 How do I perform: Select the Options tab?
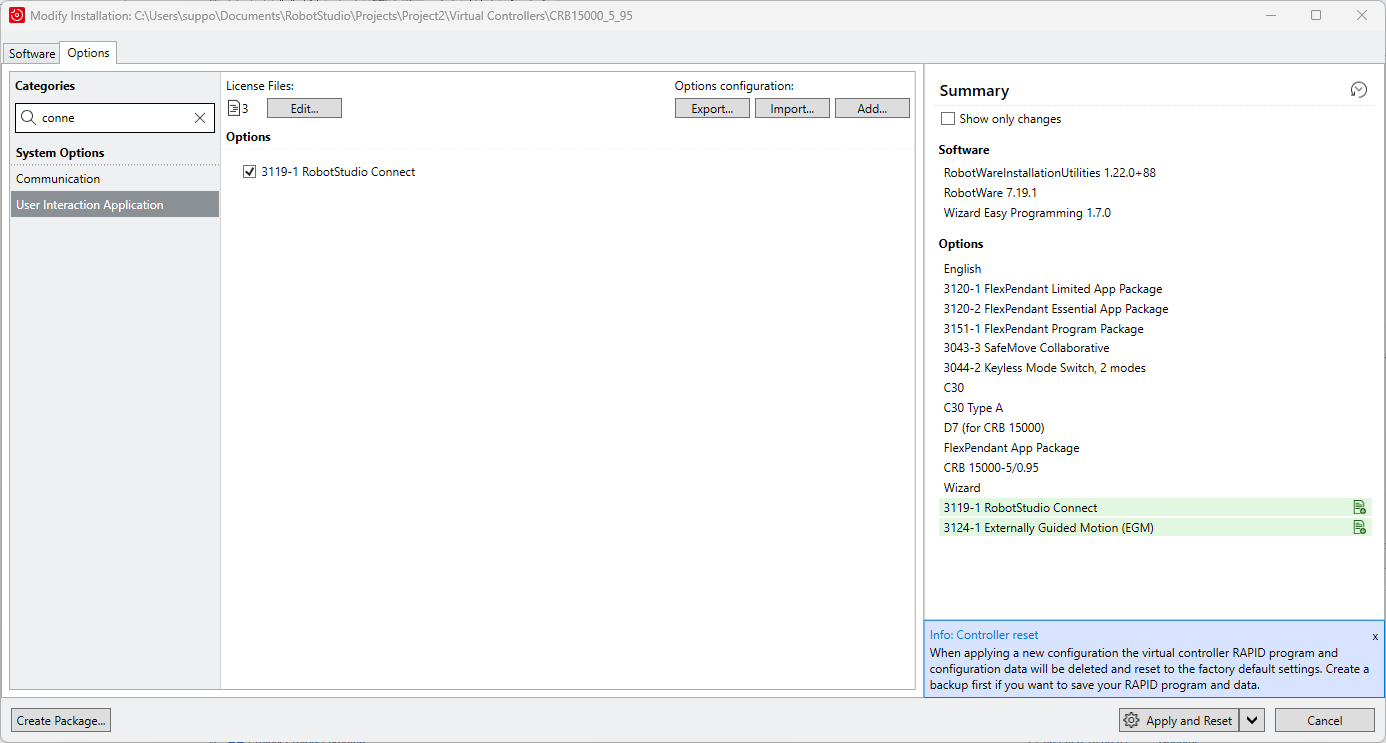click(x=88, y=53)
